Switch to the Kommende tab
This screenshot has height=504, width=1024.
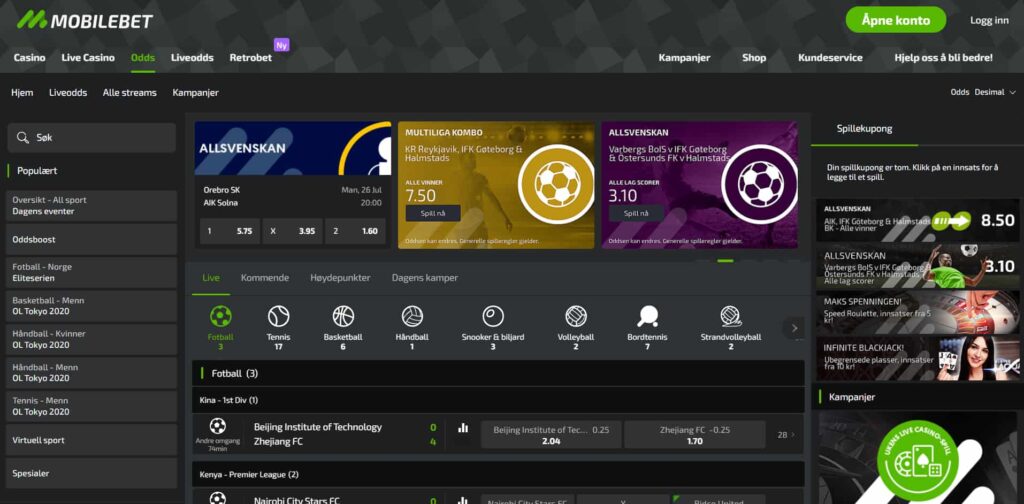[264, 277]
